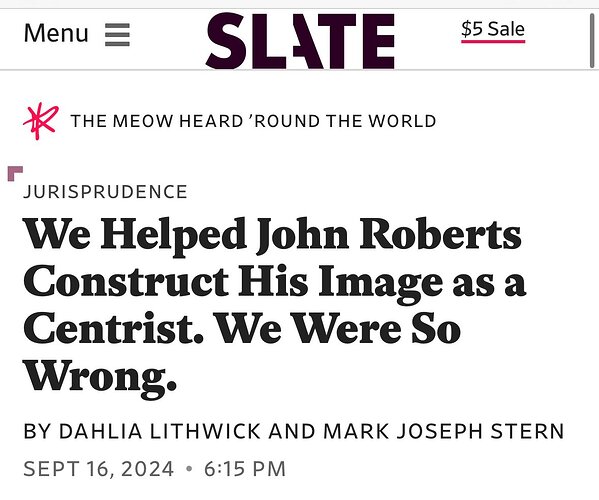This screenshot has height=500, width=599.
Task: Click the purple corner bracket marker
Action: coord(15,173)
